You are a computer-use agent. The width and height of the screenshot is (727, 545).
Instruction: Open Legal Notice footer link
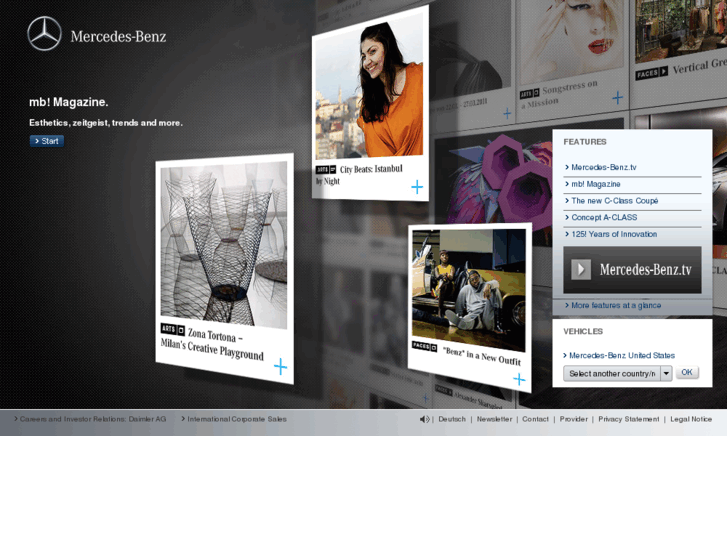point(691,419)
